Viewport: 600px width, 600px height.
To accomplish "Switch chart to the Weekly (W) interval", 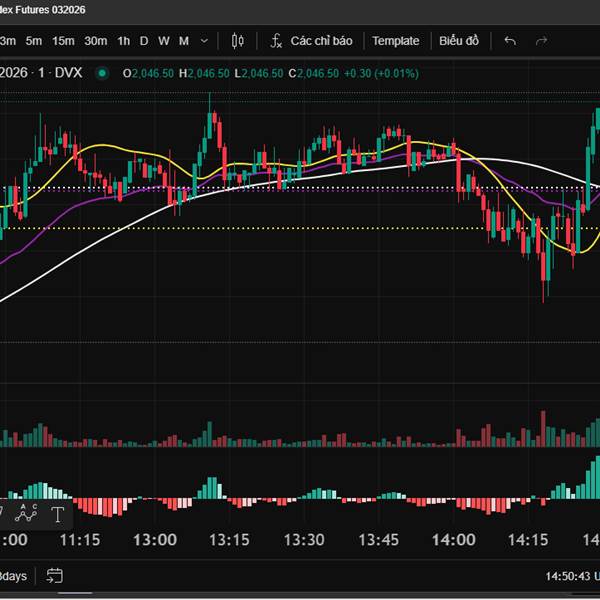I will [x=163, y=41].
